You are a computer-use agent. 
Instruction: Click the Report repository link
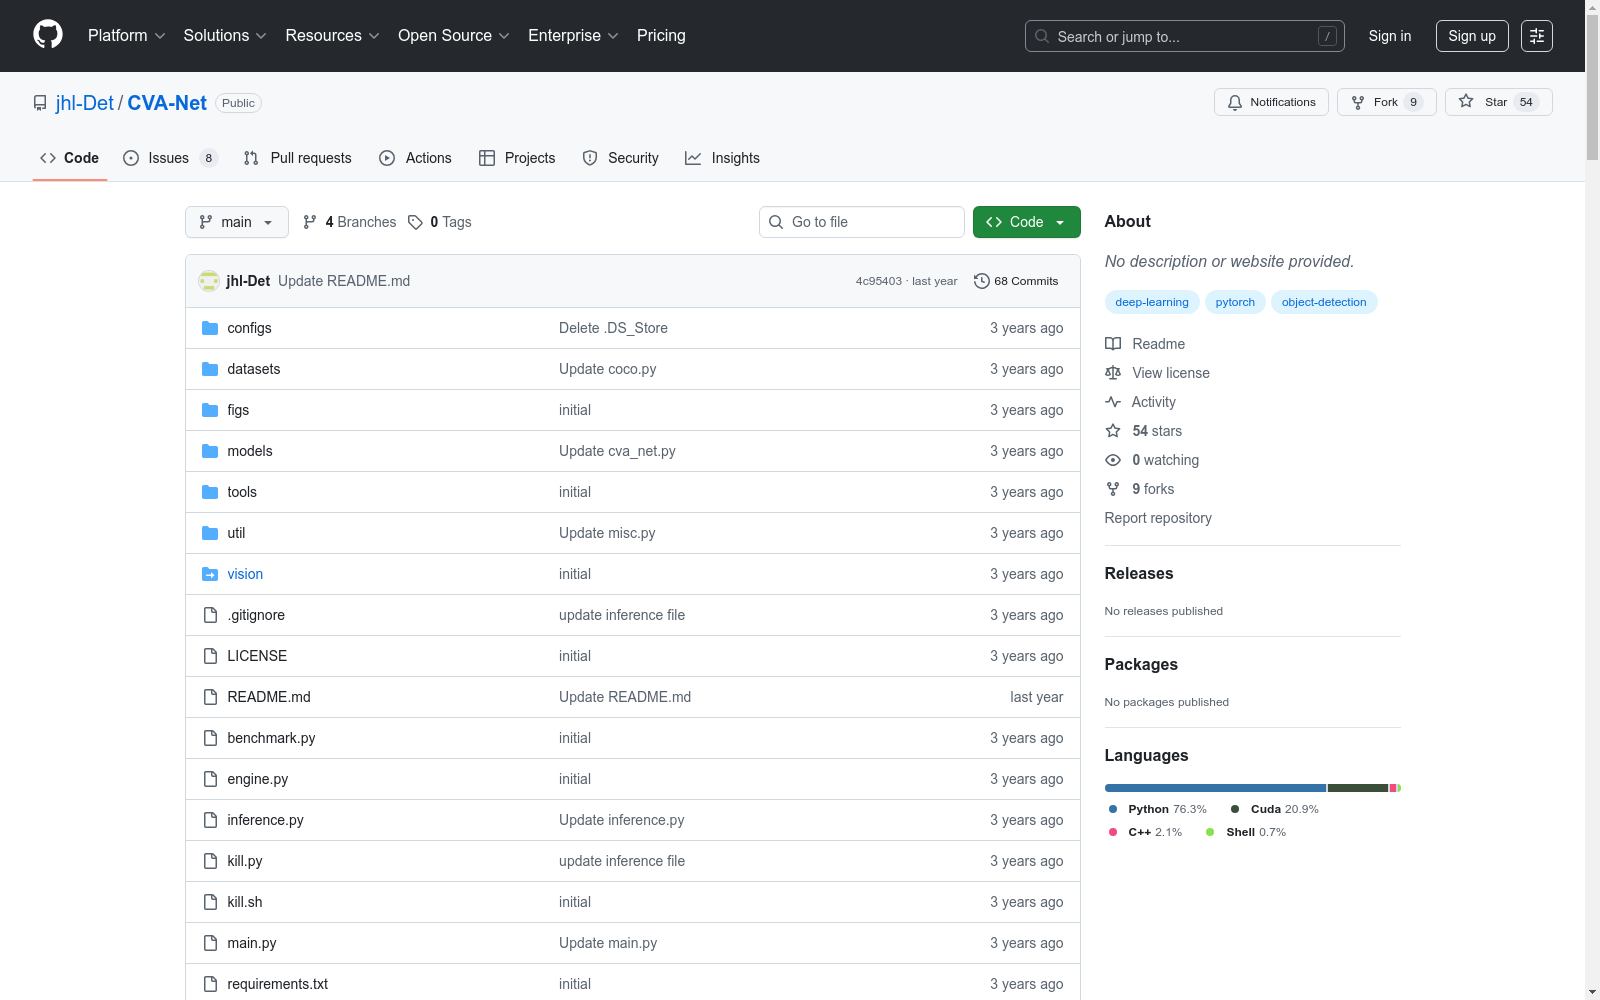pyautogui.click(x=1158, y=518)
